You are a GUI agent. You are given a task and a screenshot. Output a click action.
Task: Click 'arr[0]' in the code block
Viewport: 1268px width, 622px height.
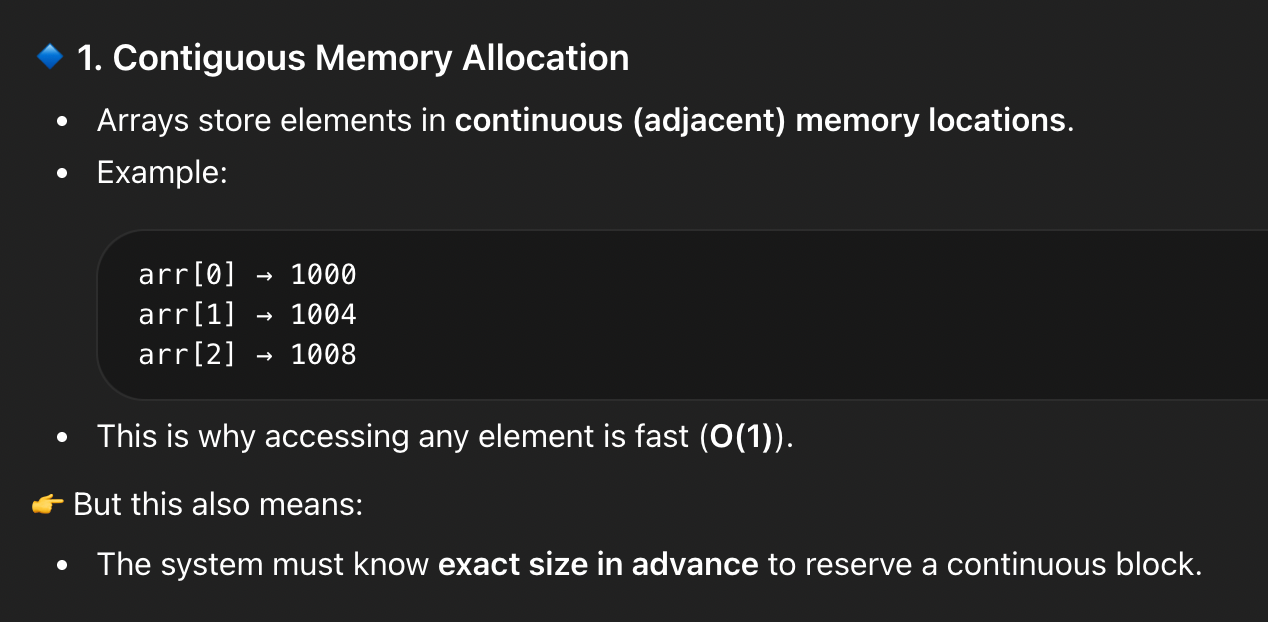point(188,275)
